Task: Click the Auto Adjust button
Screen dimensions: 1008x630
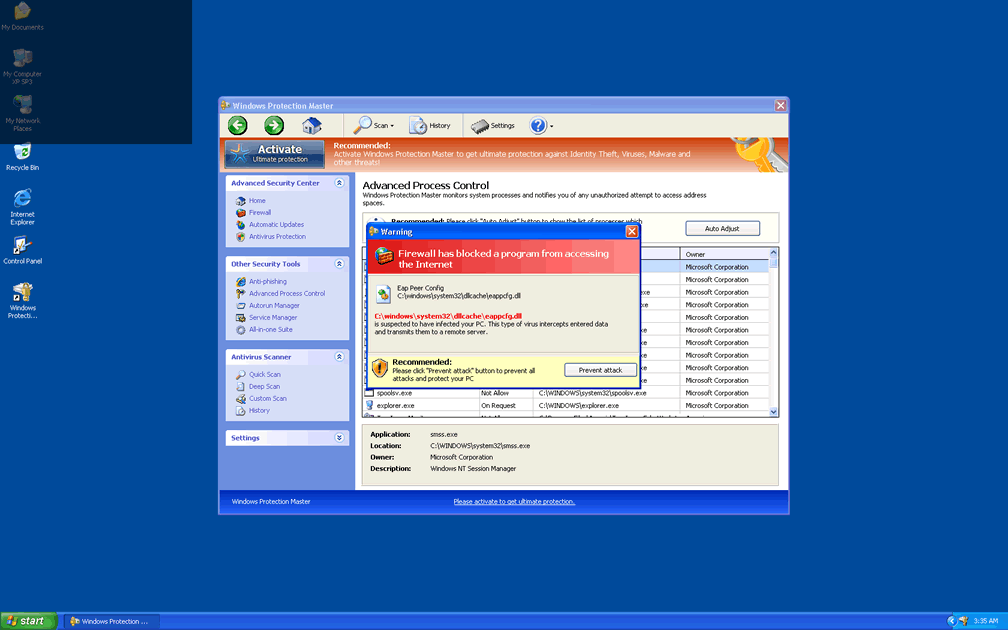Action: pos(722,229)
